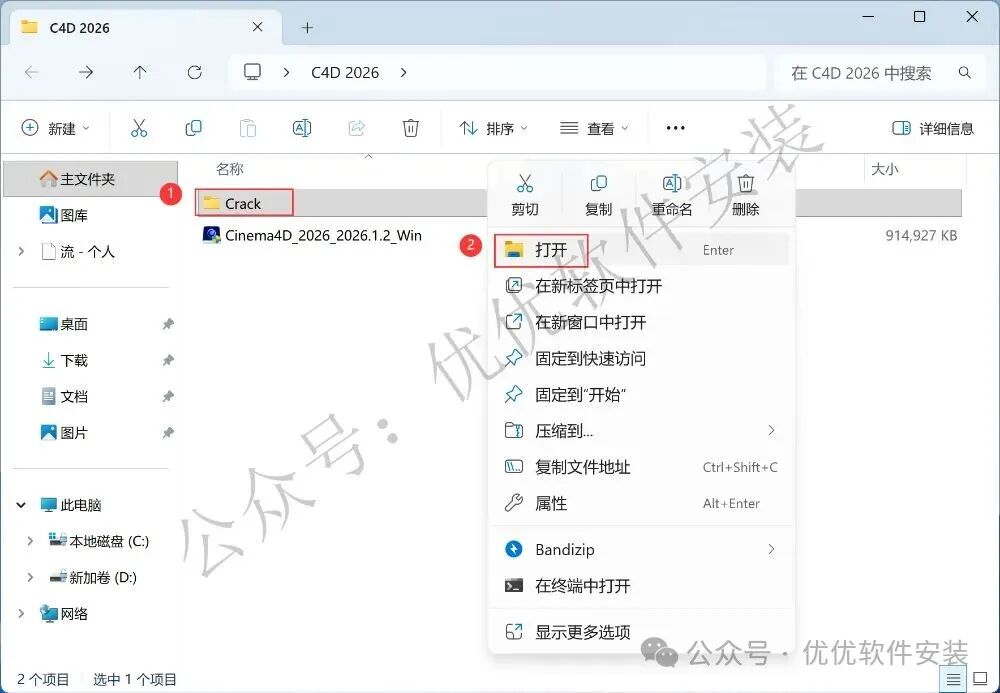Choose 在终端中打开
This screenshot has width=1000, height=693.
coord(642,585)
